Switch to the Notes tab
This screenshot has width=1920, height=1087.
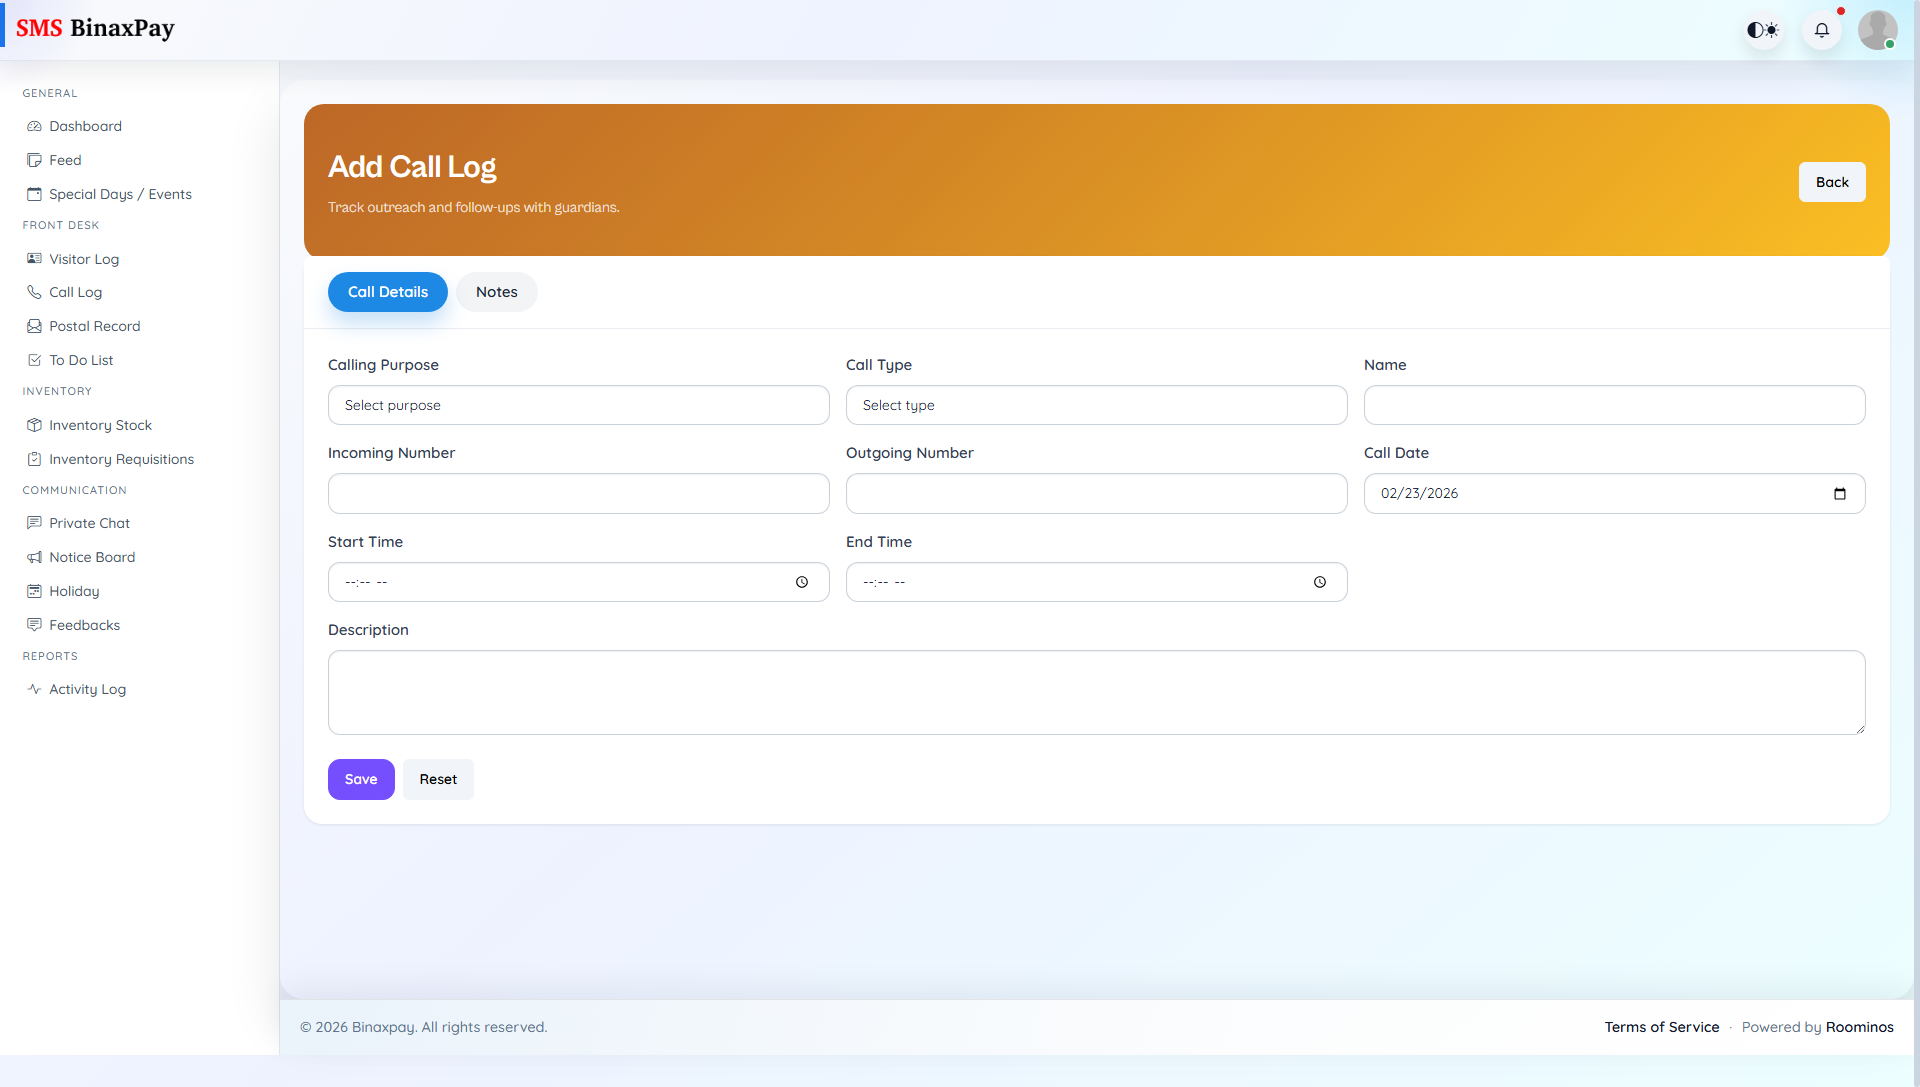tap(496, 292)
